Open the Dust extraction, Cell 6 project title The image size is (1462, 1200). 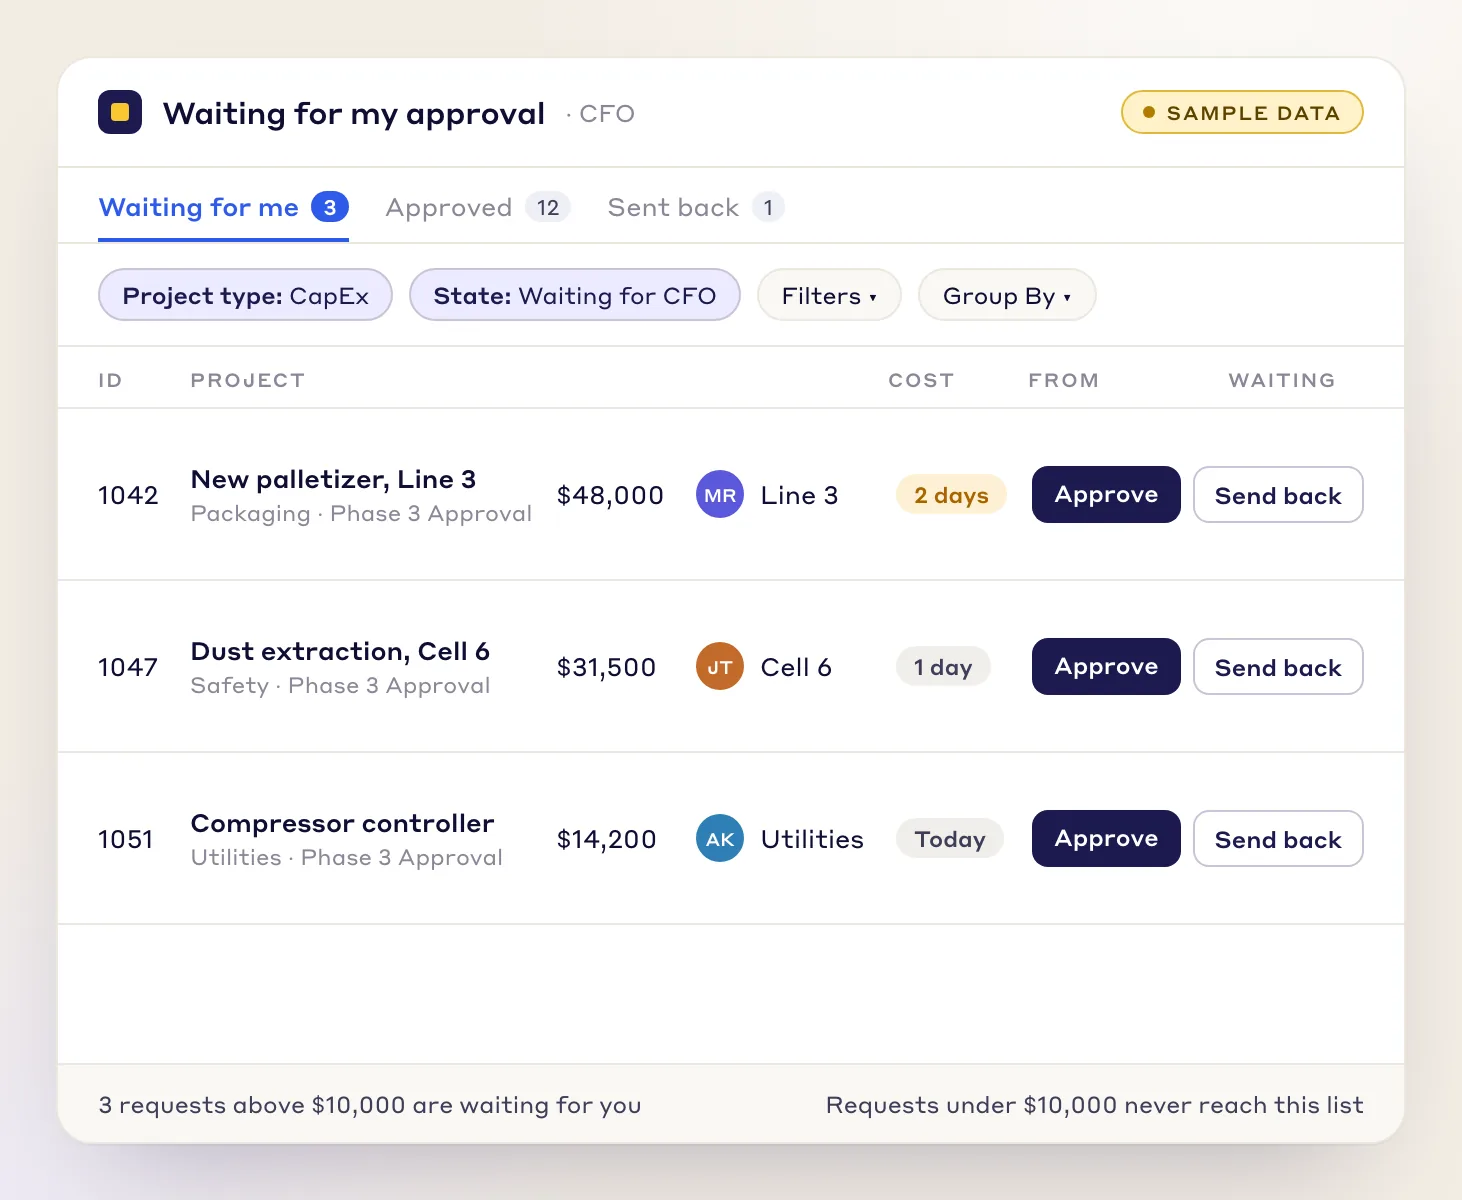click(x=340, y=651)
